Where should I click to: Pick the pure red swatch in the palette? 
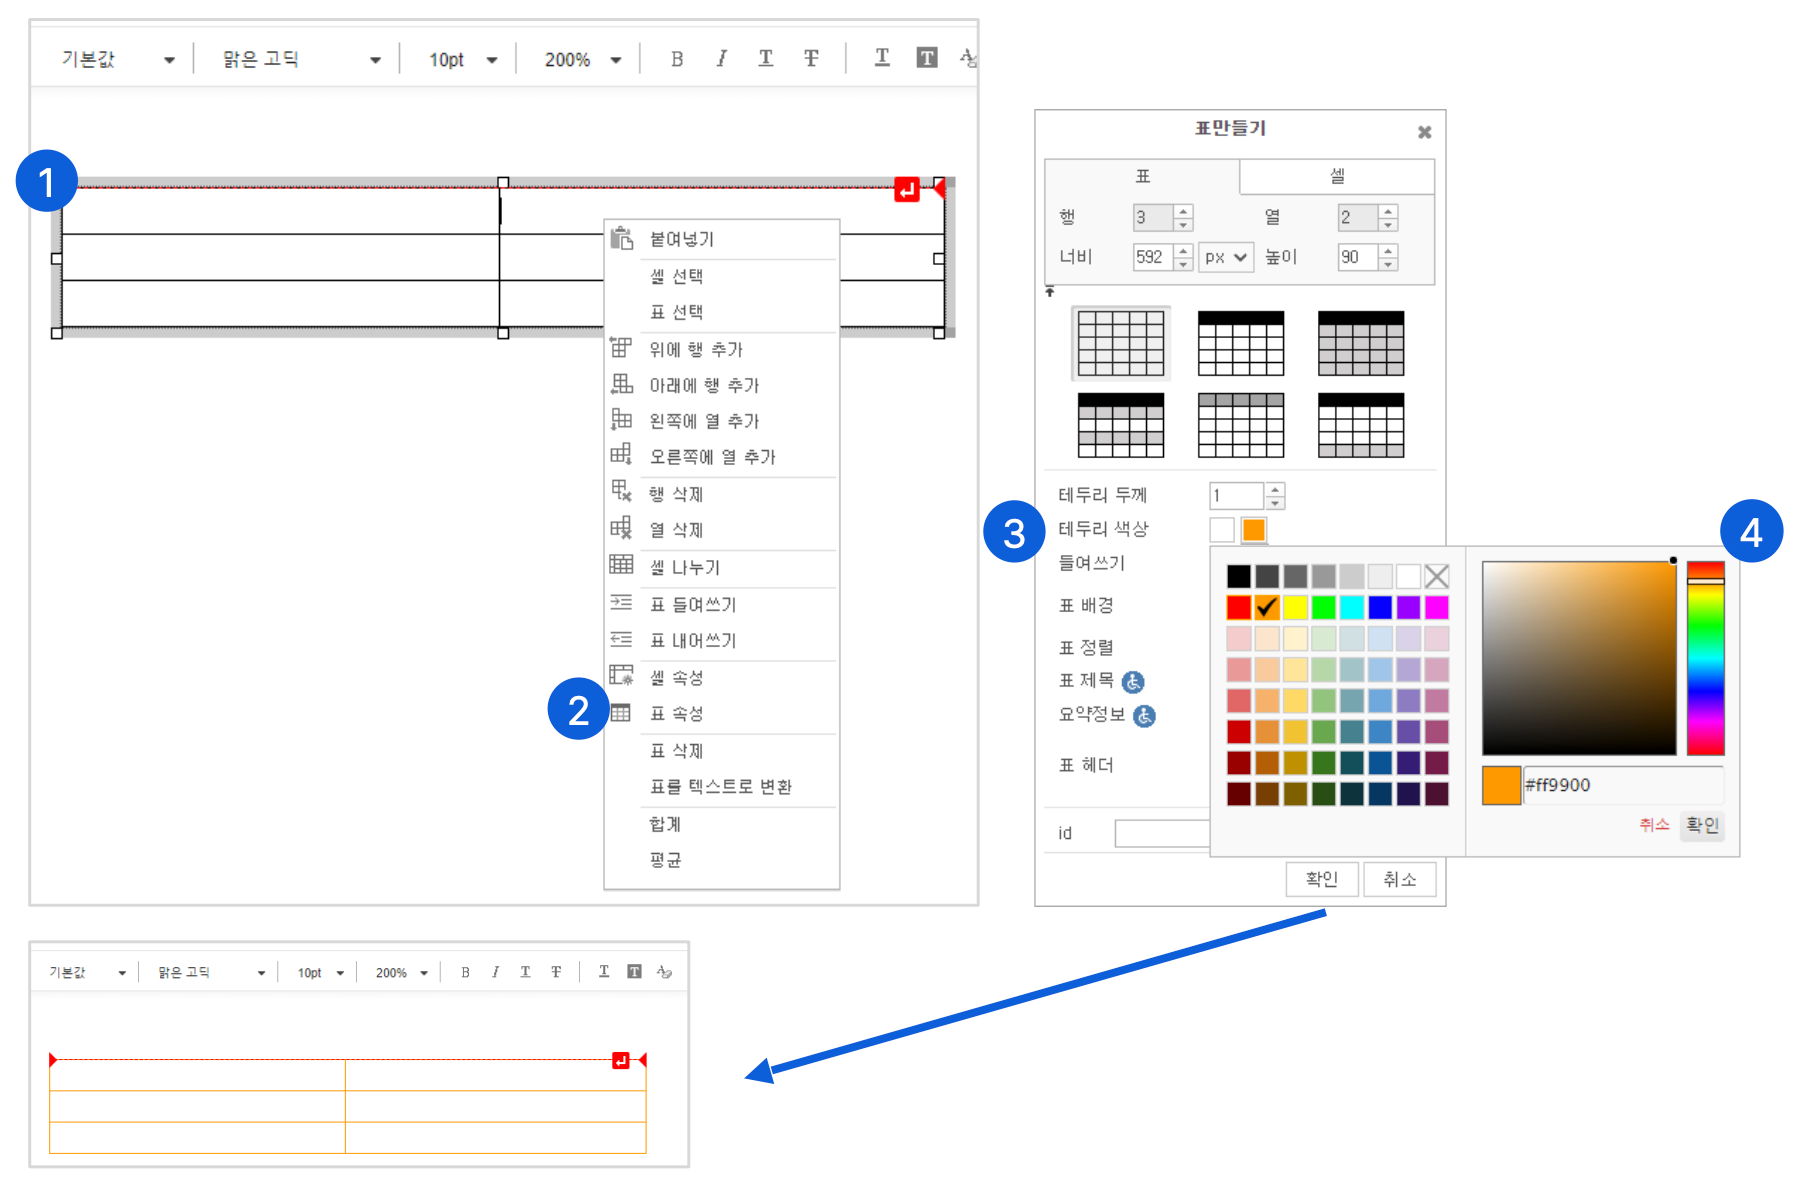pyautogui.click(x=1238, y=607)
